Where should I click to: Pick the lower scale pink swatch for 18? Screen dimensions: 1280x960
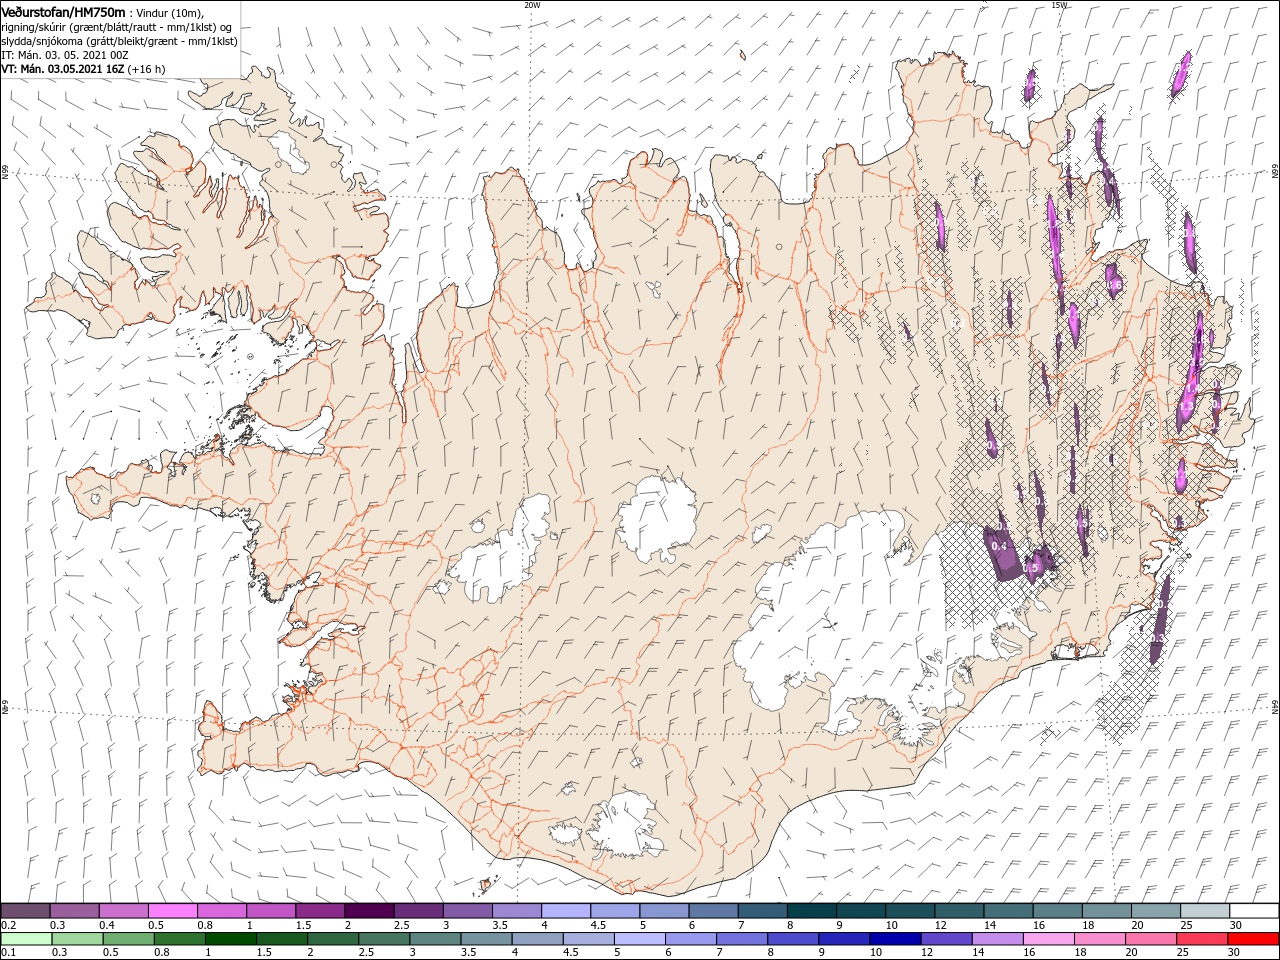click(1101, 939)
